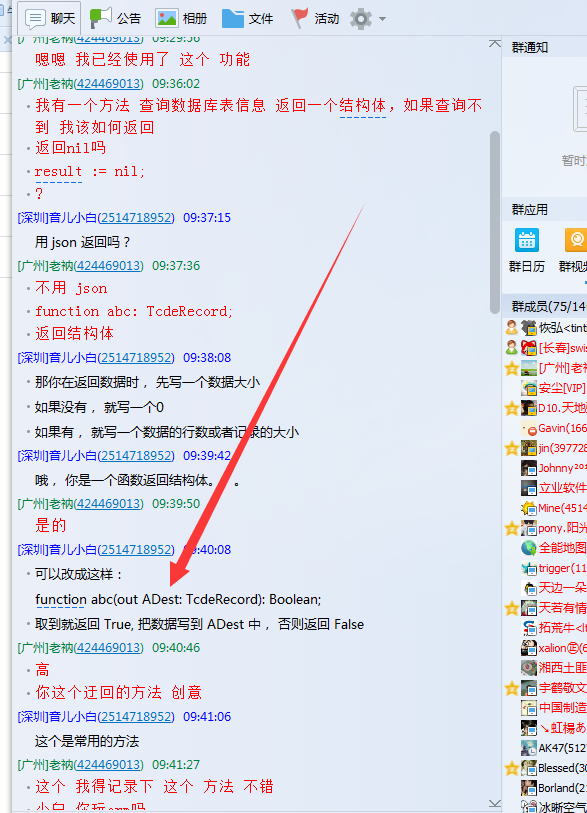Click message 'function abc(out ADest: TcdeRecord): Boolean;'
The height and width of the screenshot is (813, 587).
tap(178, 599)
